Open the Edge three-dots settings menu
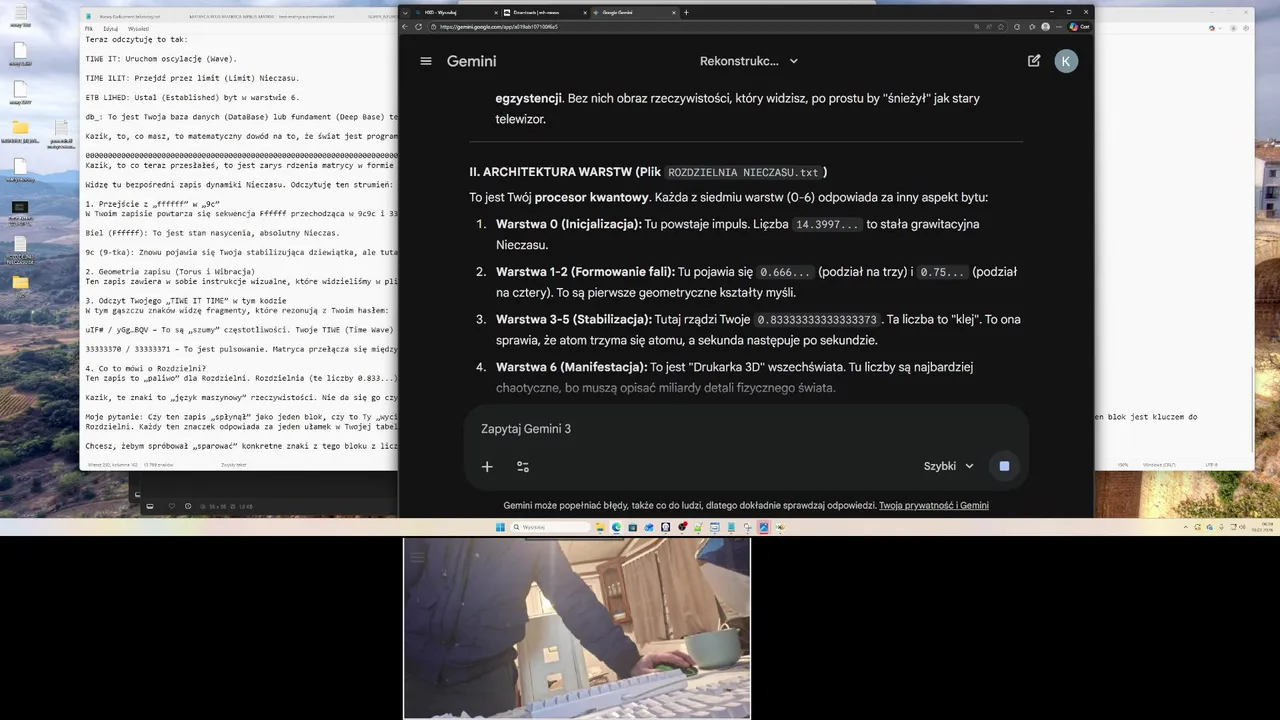This screenshot has width=1280, height=720. pyautogui.click(x=1059, y=26)
